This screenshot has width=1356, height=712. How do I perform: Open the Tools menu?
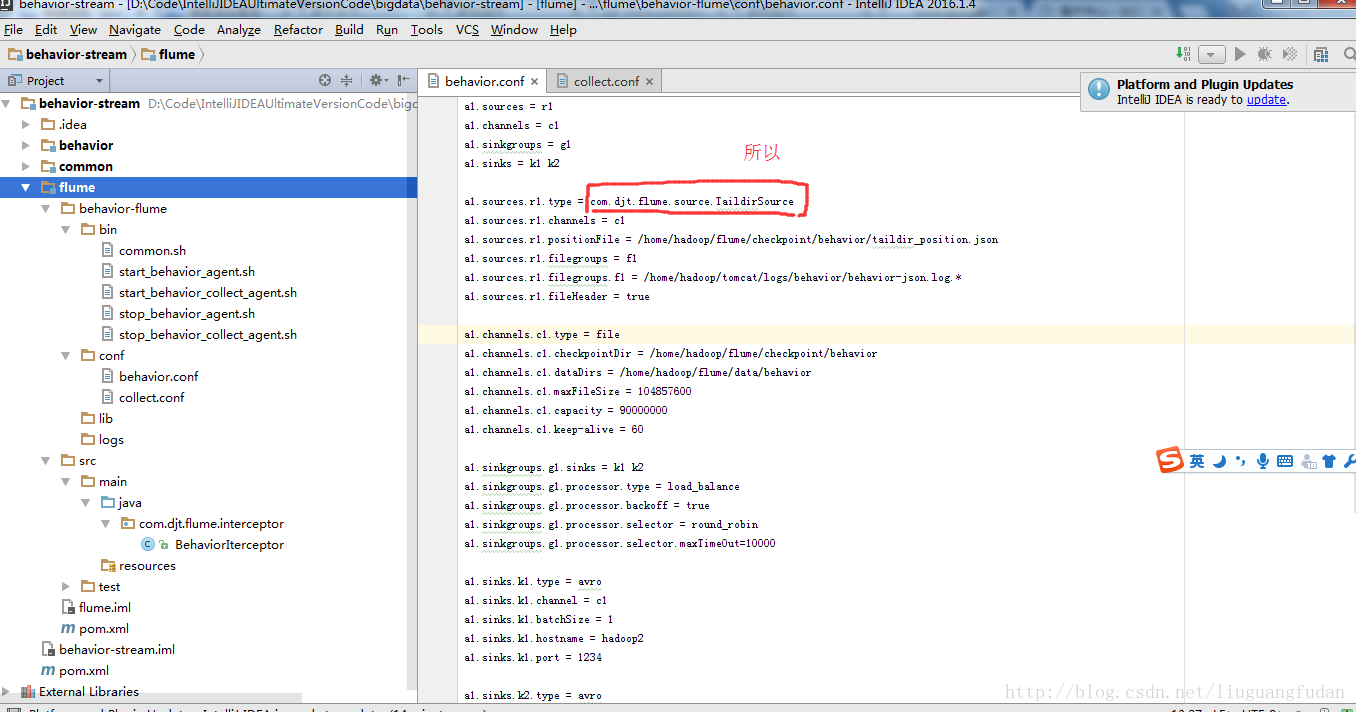pyautogui.click(x=426, y=29)
